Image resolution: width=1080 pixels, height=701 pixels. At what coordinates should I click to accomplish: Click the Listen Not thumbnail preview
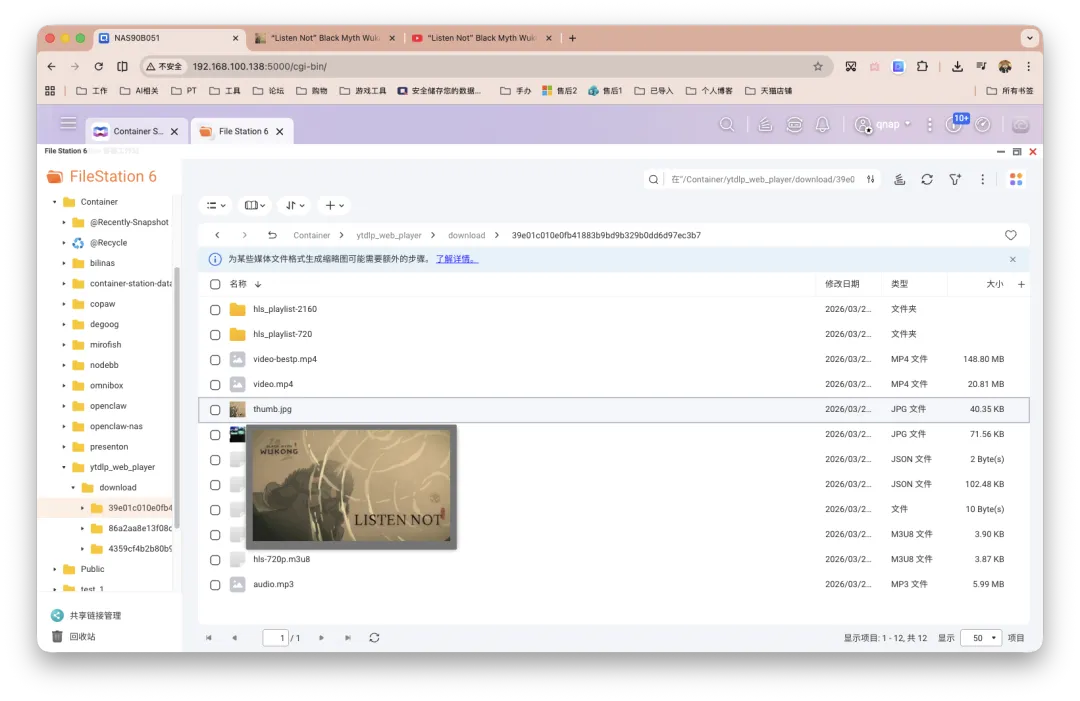click(351, 487)
